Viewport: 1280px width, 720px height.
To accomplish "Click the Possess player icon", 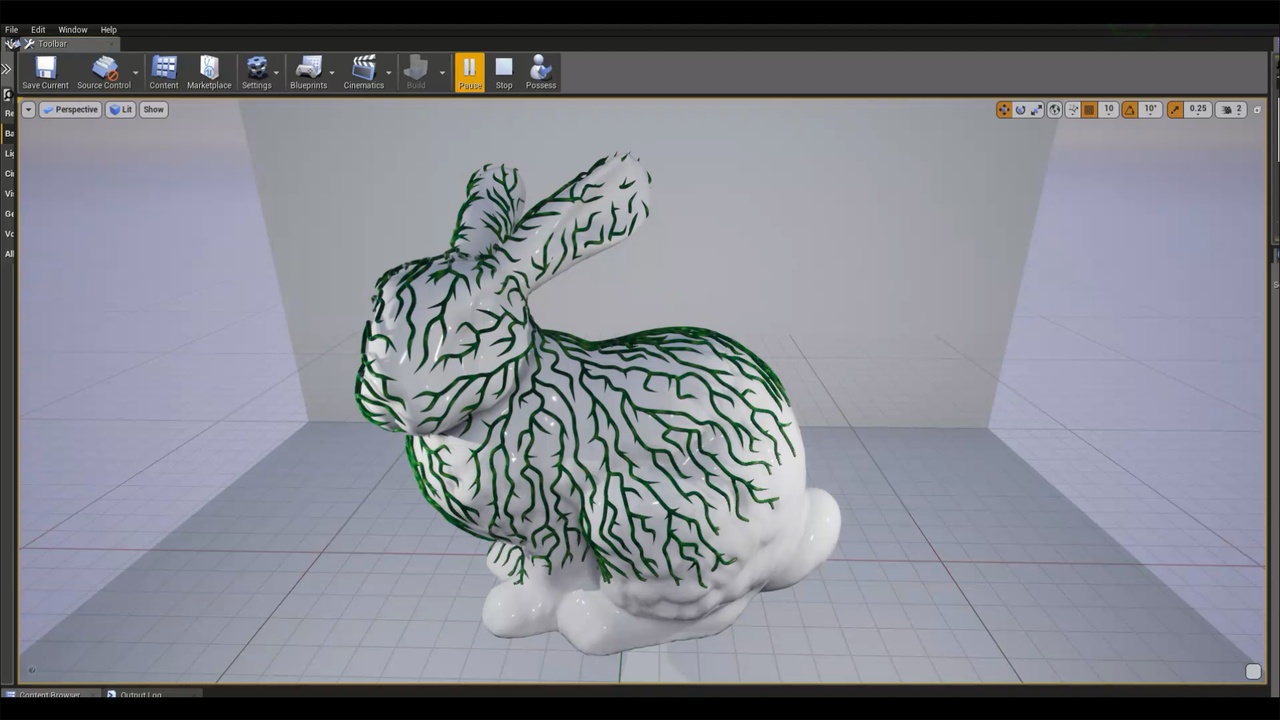I will 540,68.
